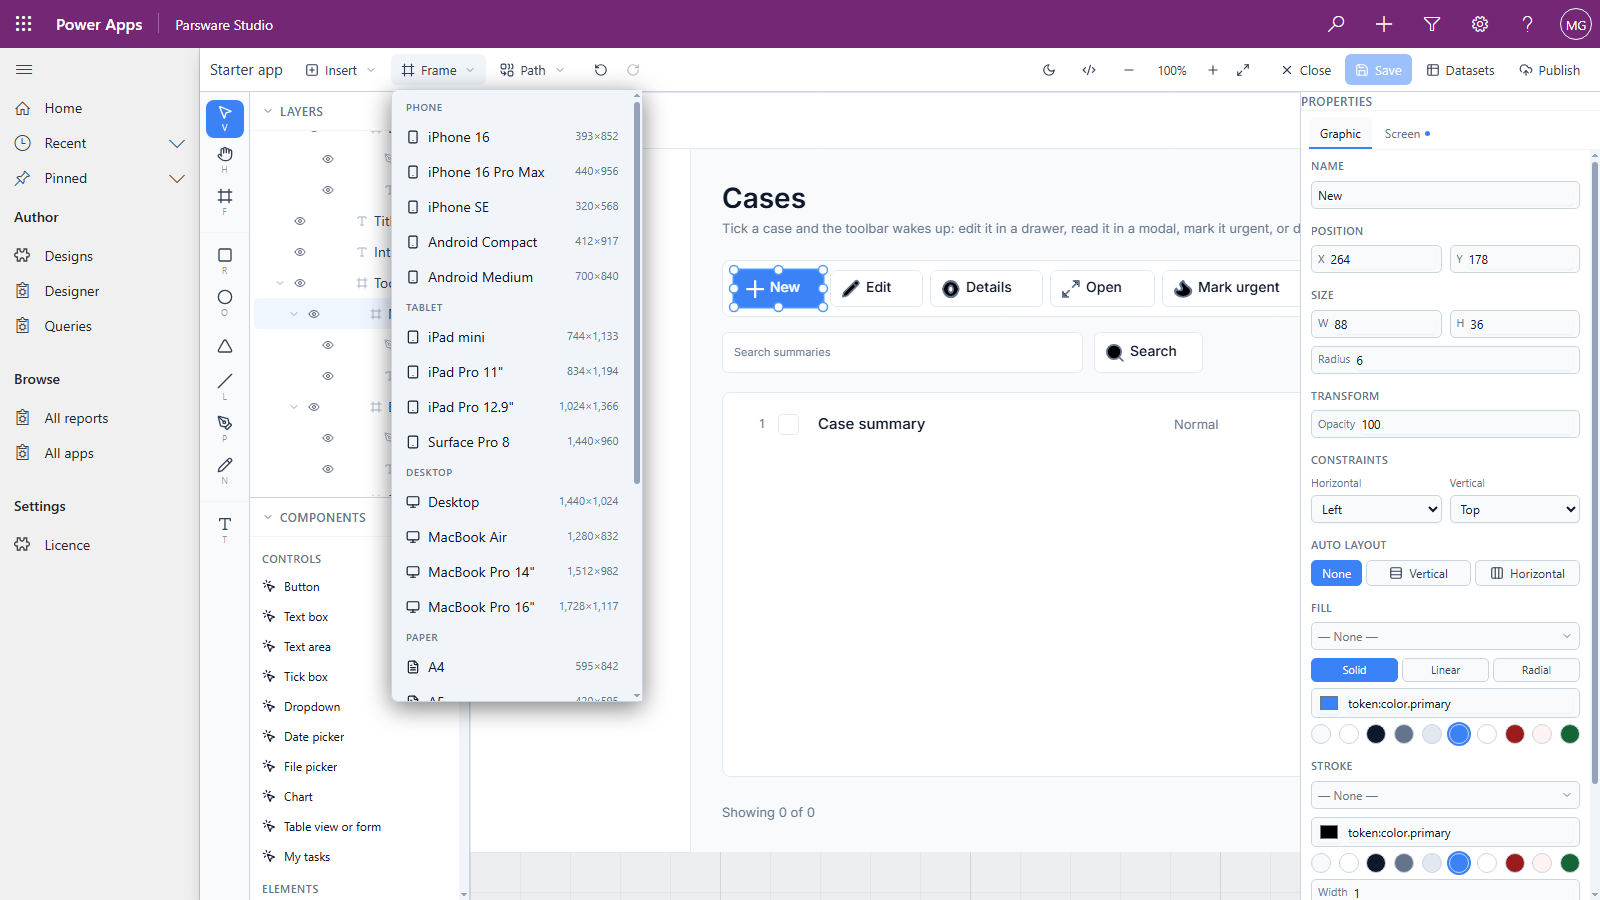Select Vertical auto layout option
Image resolution: width=1600 pixels, height=900 pixels.
point(1418,573)
